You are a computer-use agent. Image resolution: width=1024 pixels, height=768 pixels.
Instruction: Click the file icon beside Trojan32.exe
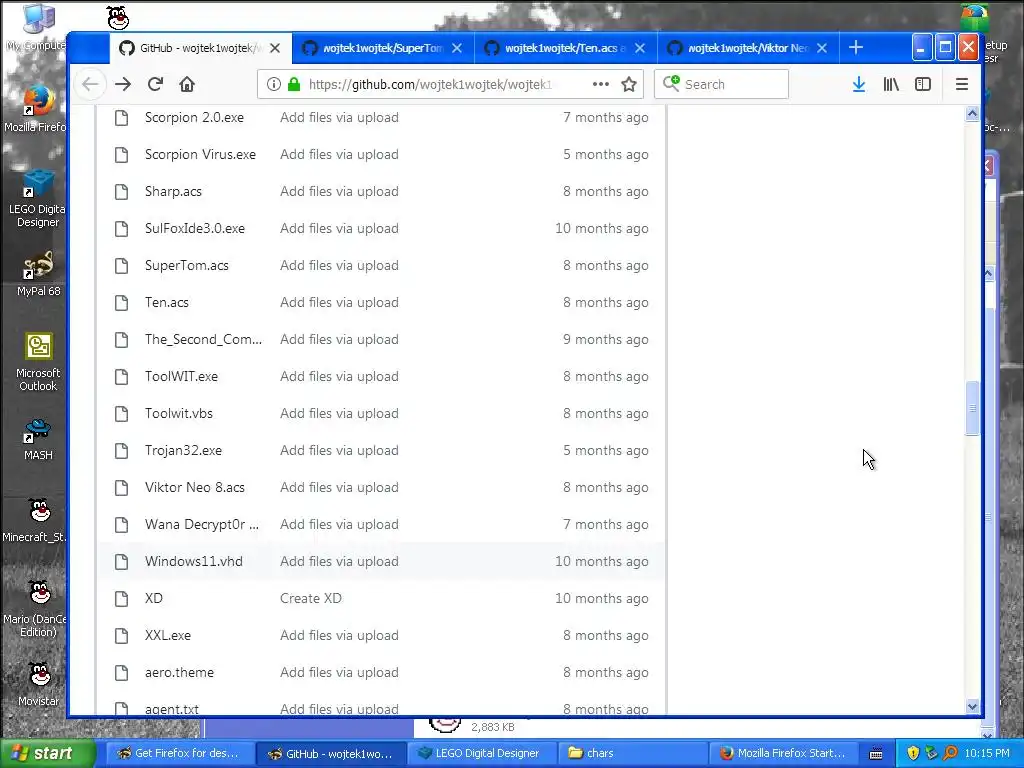[x=121, y=451]
